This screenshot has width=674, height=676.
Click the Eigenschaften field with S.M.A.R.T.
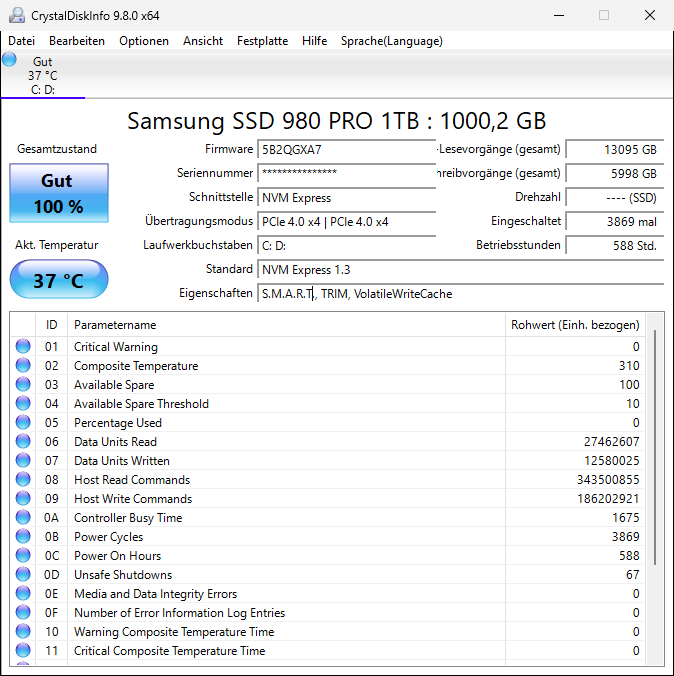tap(460, 294)
